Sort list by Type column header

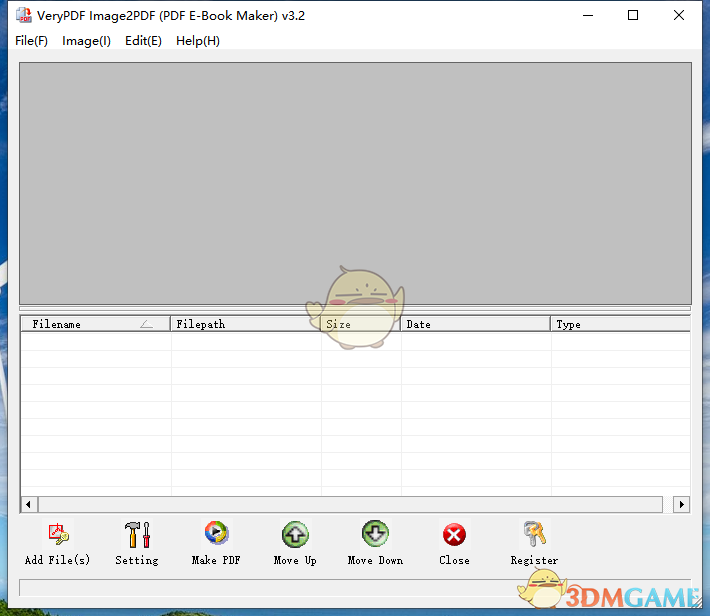(x=621, y=324)
